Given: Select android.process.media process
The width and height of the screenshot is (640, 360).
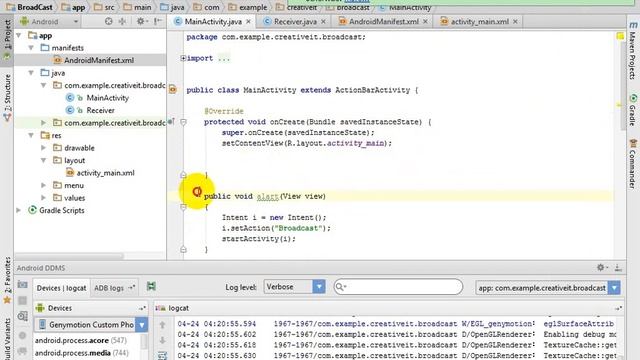Looking at the screenshot, I should click(x=82, y=353).
